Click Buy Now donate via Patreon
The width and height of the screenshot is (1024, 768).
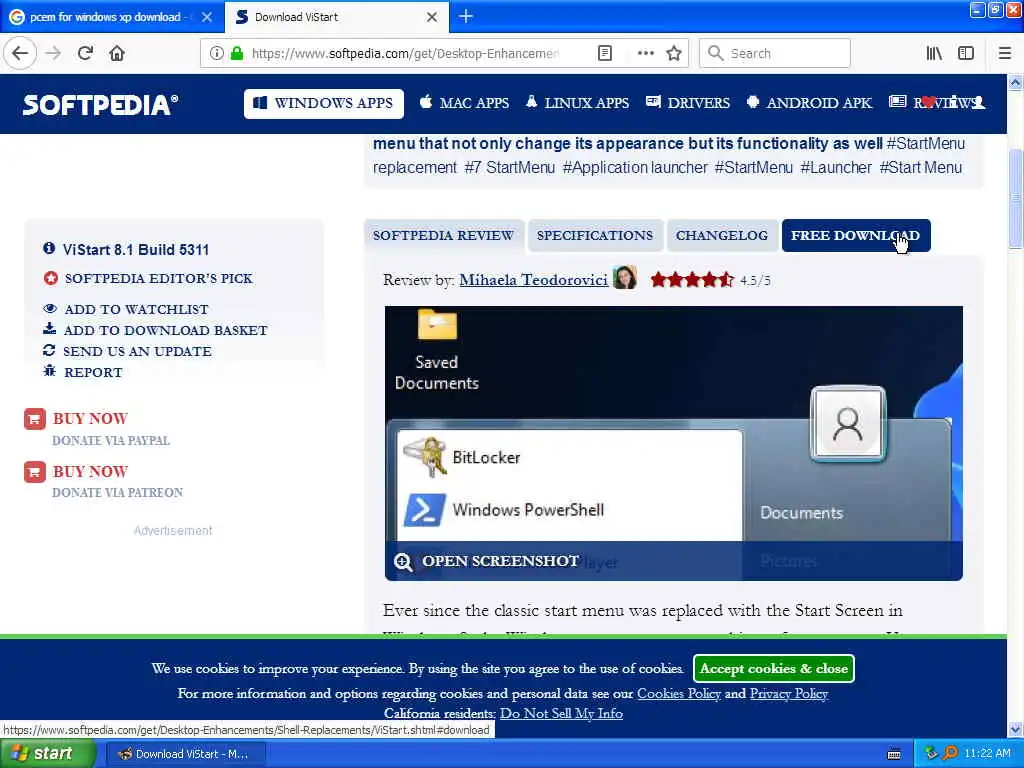(103, 481)
